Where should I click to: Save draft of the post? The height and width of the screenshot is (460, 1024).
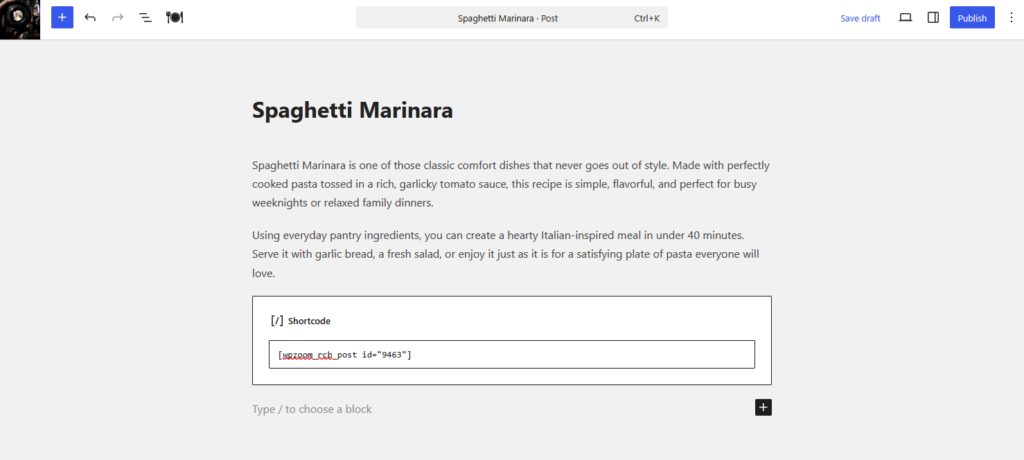pos(860,18)
